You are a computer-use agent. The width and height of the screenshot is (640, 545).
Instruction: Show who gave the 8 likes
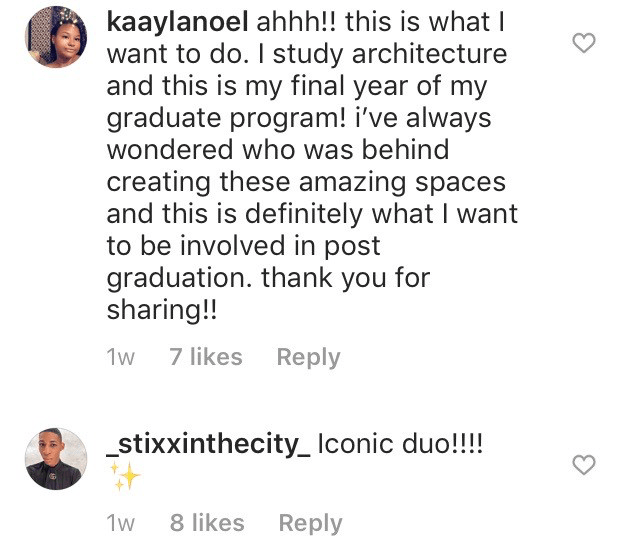pos(206,523)
